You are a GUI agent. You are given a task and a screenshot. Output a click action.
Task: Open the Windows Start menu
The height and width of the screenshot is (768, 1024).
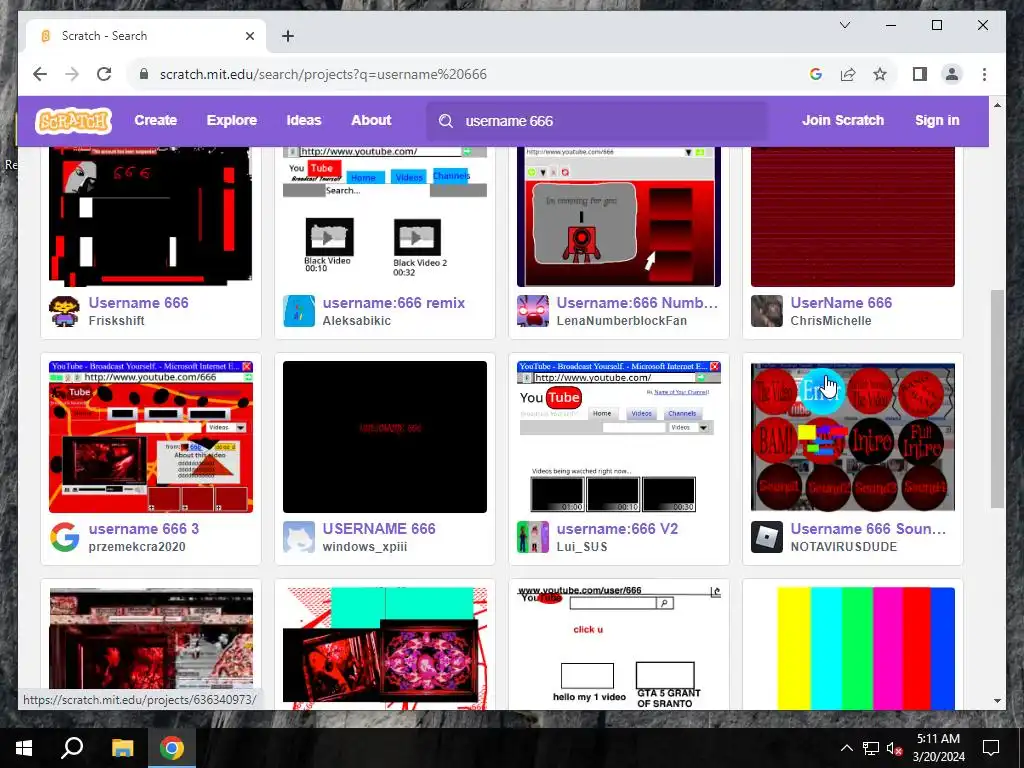24,748
